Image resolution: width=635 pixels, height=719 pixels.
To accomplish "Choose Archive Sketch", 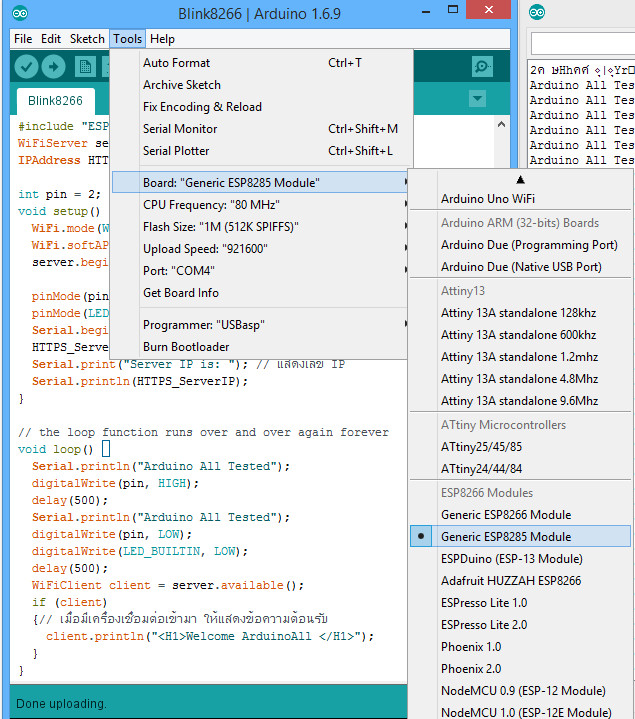I will [262, 85].
